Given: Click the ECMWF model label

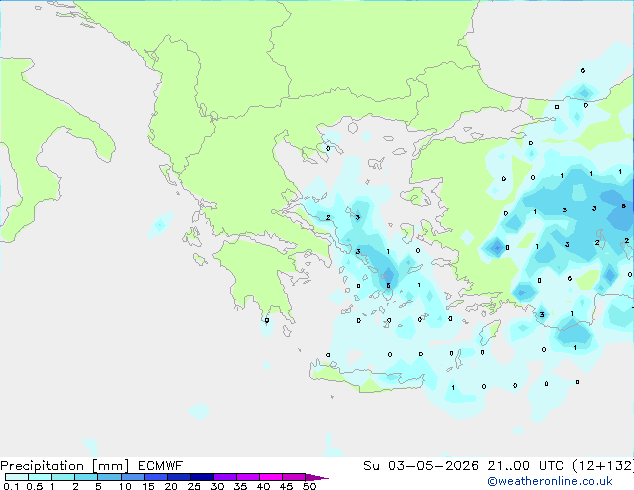Looking at the screenshot, I should click(161, 466).
